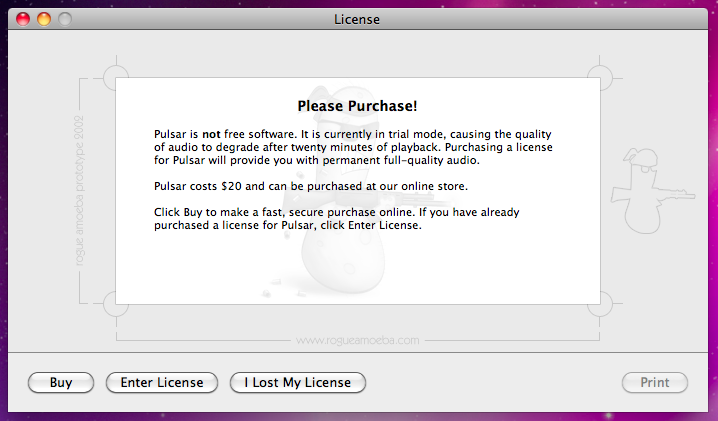Screen dimensions: 718x421
Task: Click the Buy button
Action: coord(61,383)
